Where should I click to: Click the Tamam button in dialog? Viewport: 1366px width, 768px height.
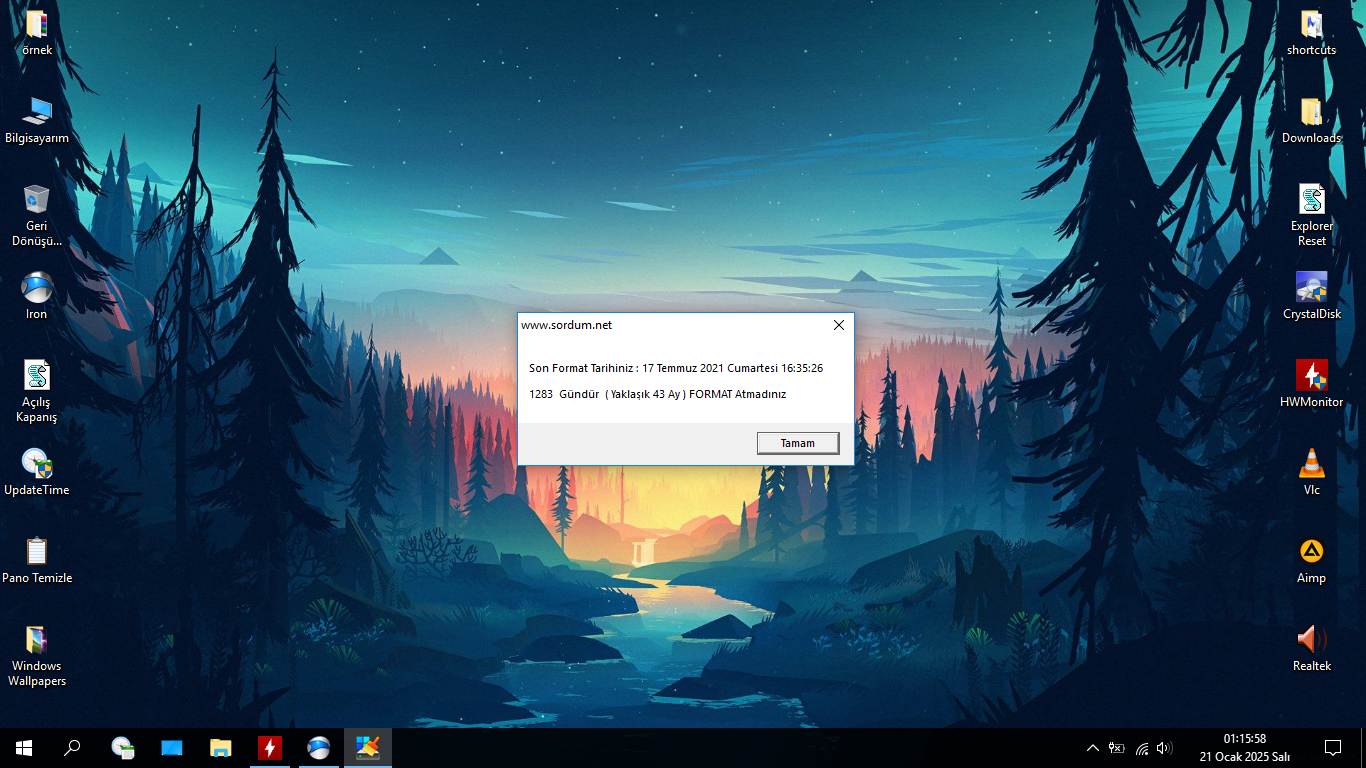tap(798, 443)
